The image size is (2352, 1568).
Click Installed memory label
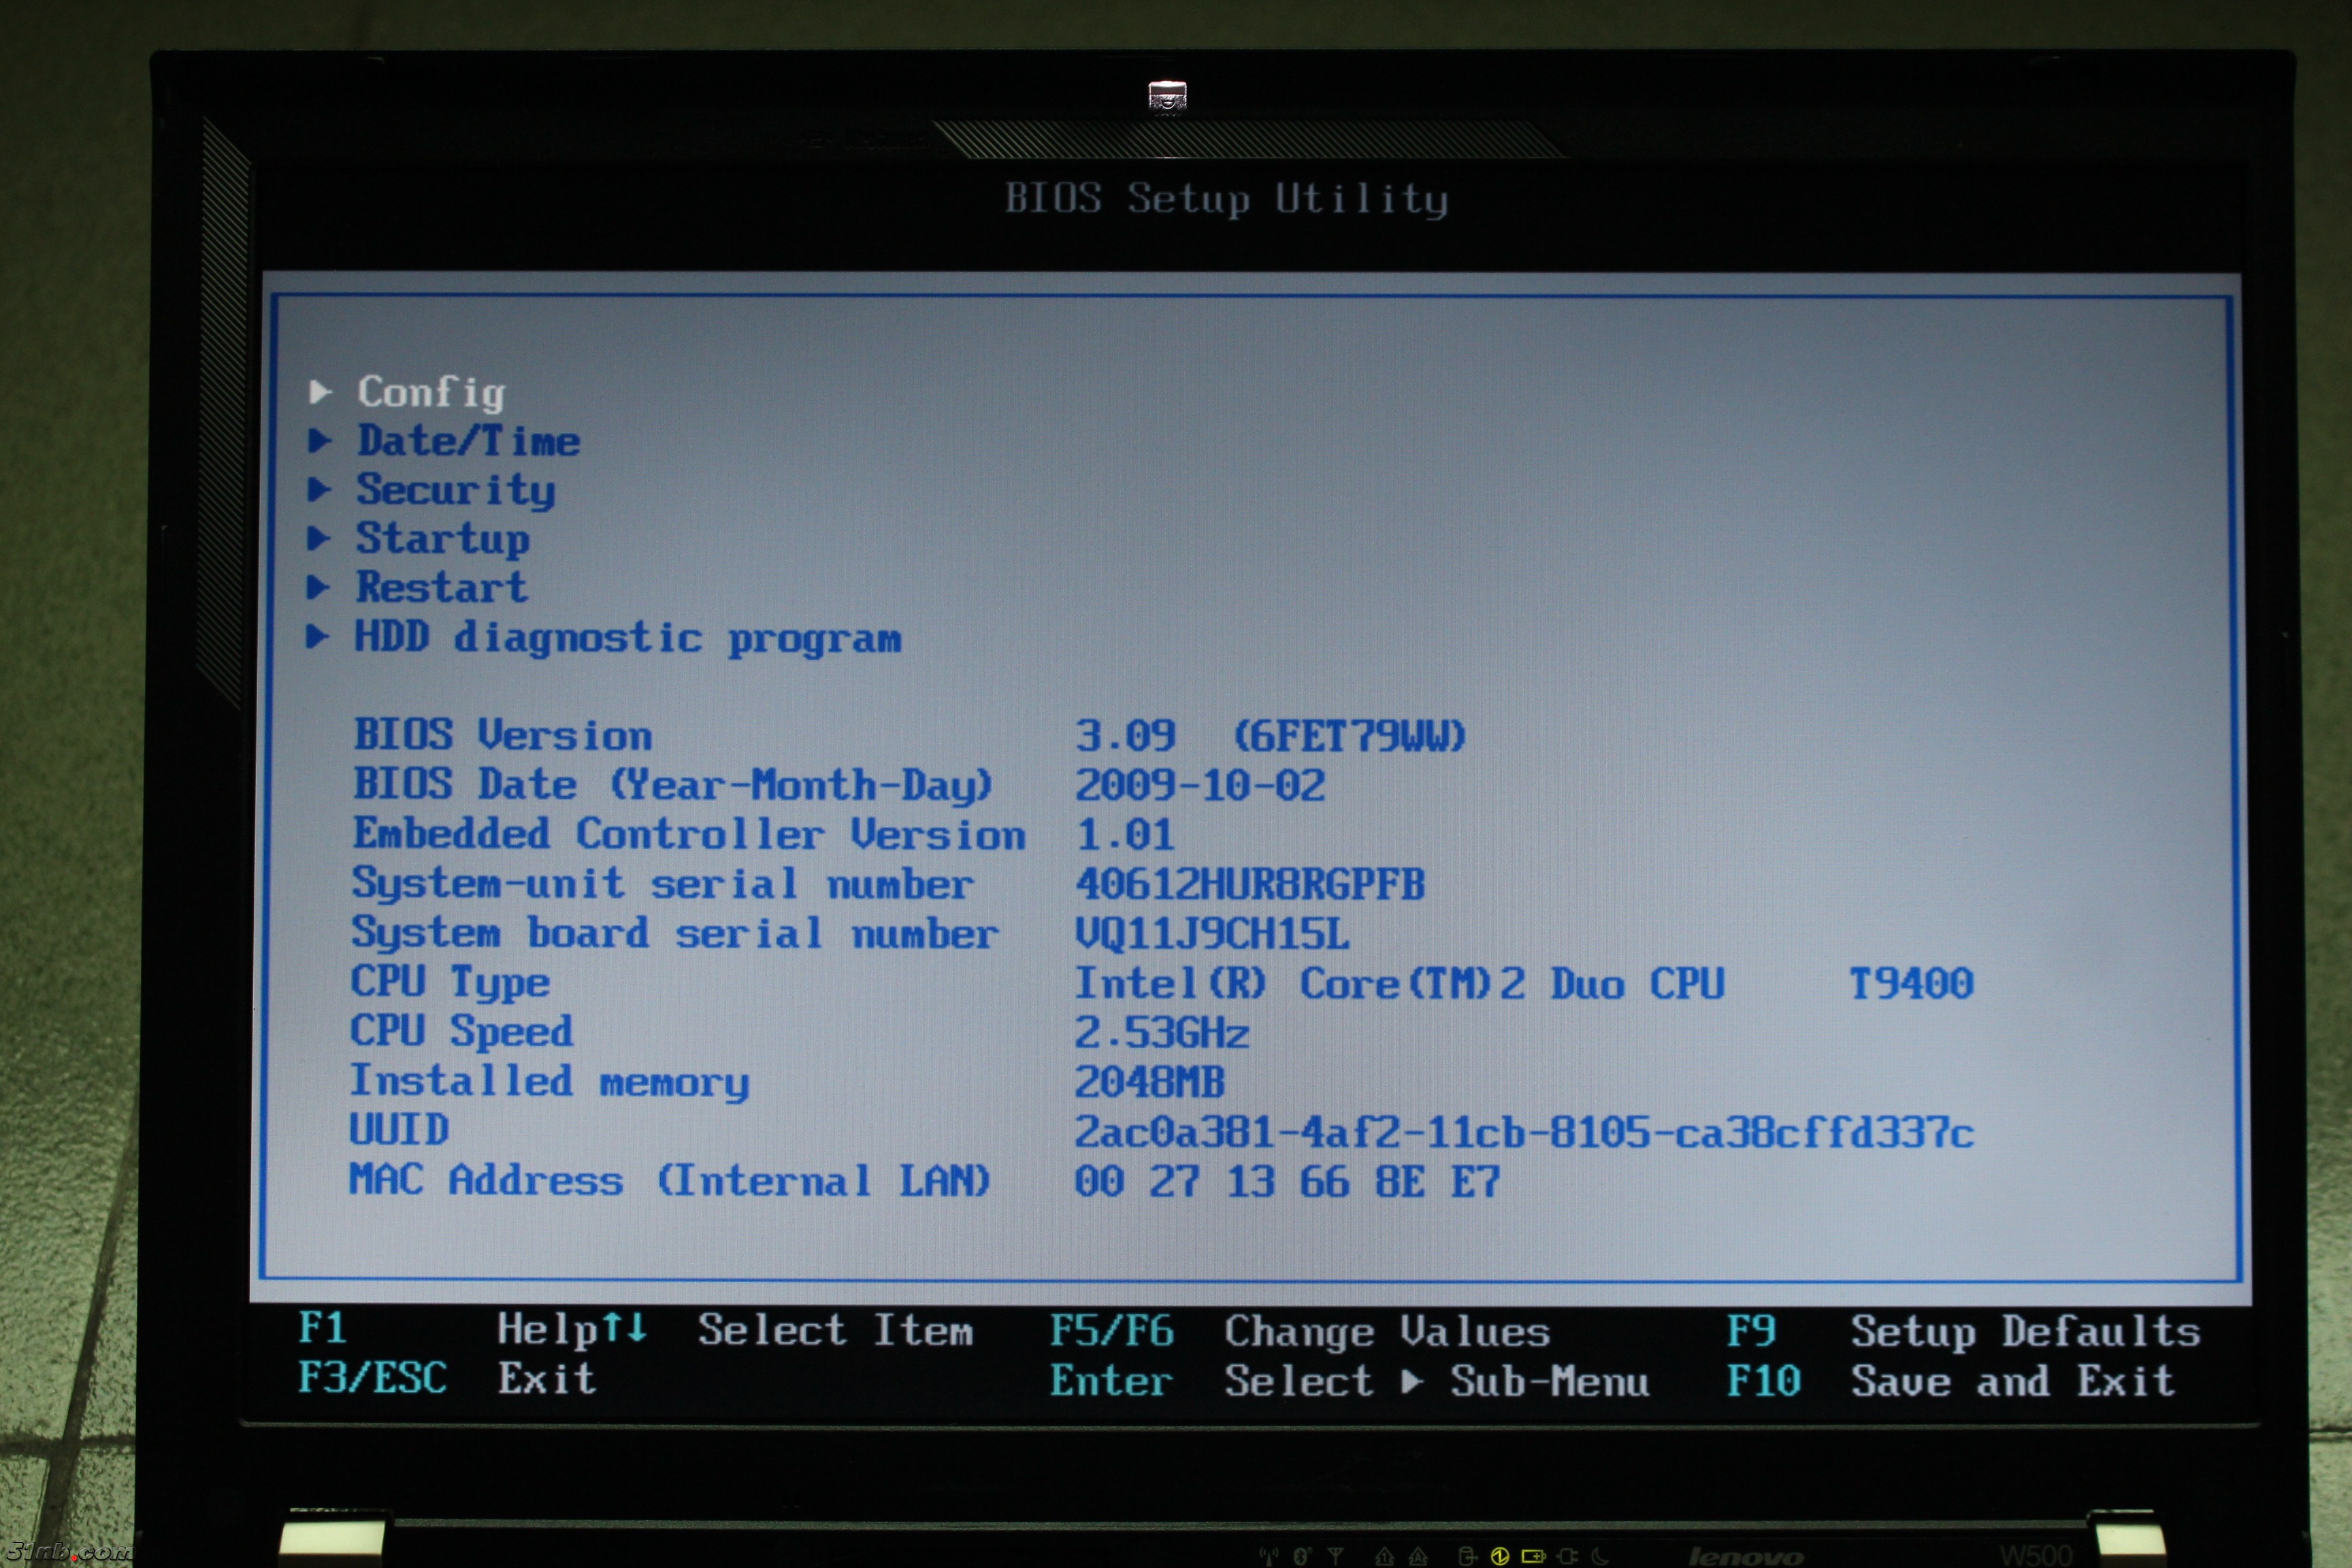click(549, 1081)
